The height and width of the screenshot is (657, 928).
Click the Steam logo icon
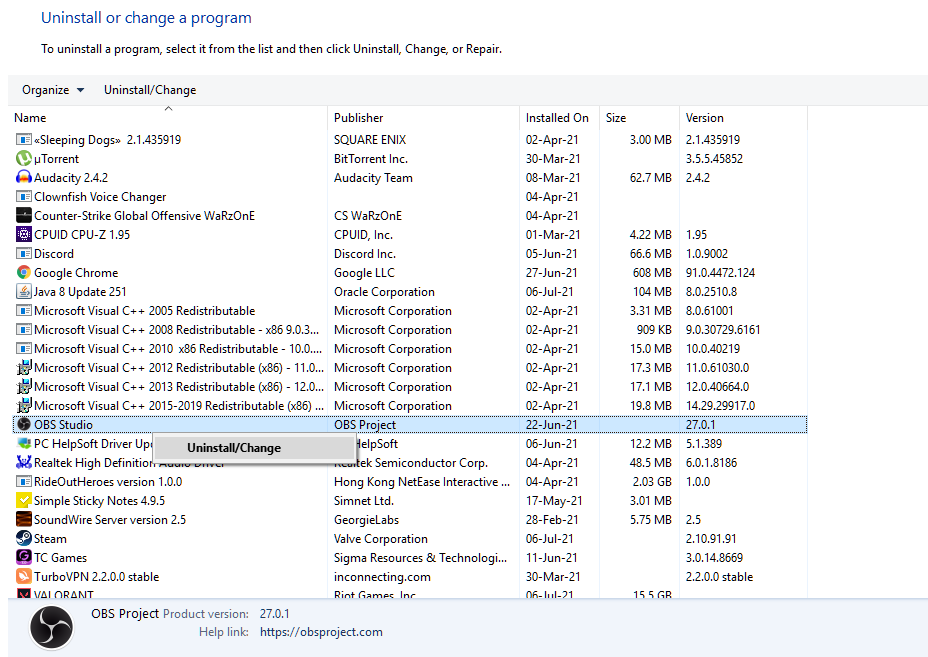24,538
